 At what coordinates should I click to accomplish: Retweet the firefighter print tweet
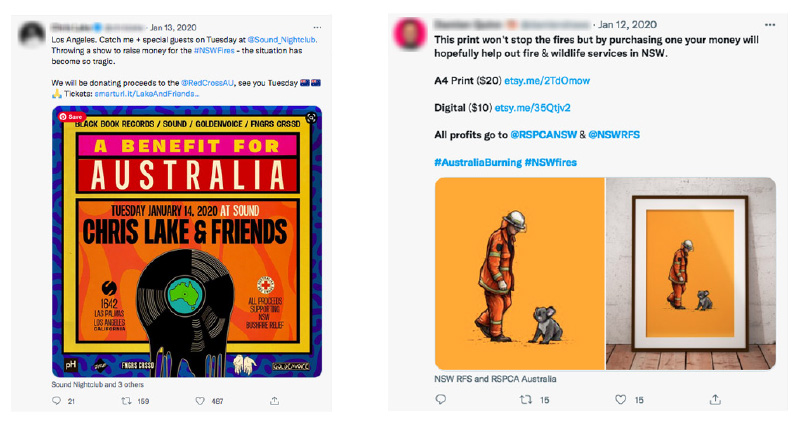point(526,399)
